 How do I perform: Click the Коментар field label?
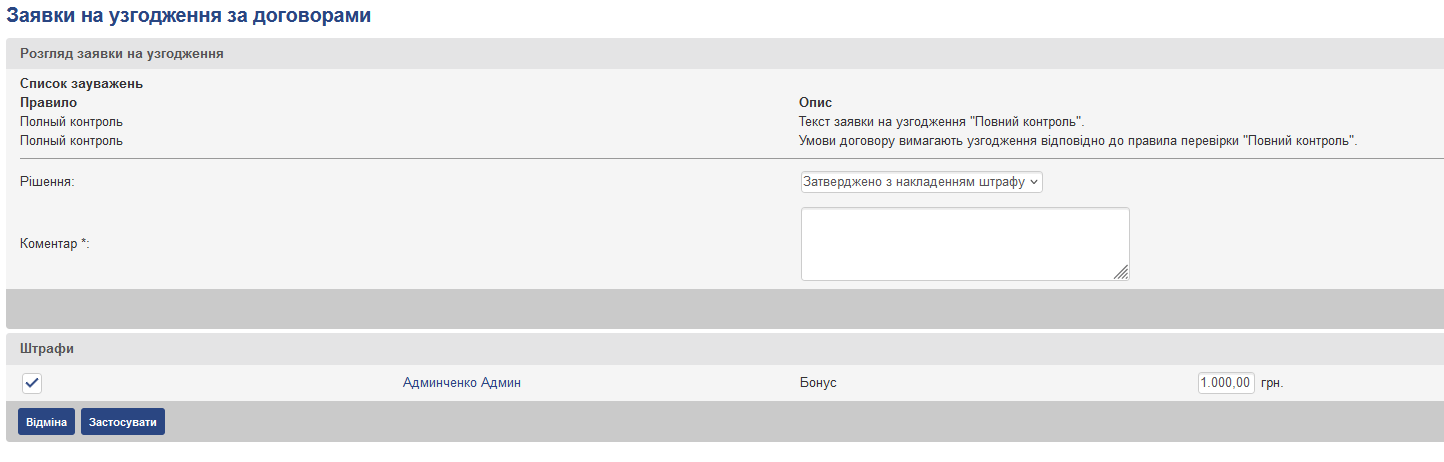point(55,244)
